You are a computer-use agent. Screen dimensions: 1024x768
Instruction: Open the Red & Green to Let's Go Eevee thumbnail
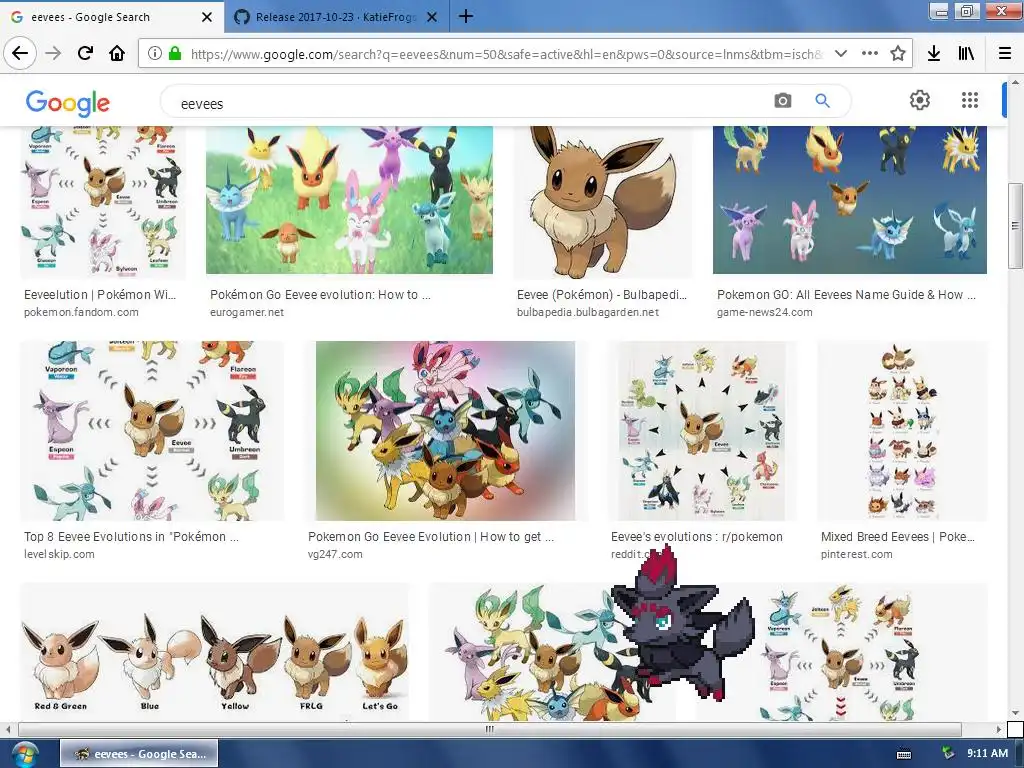pyautogui.click(x=215, y=652)
